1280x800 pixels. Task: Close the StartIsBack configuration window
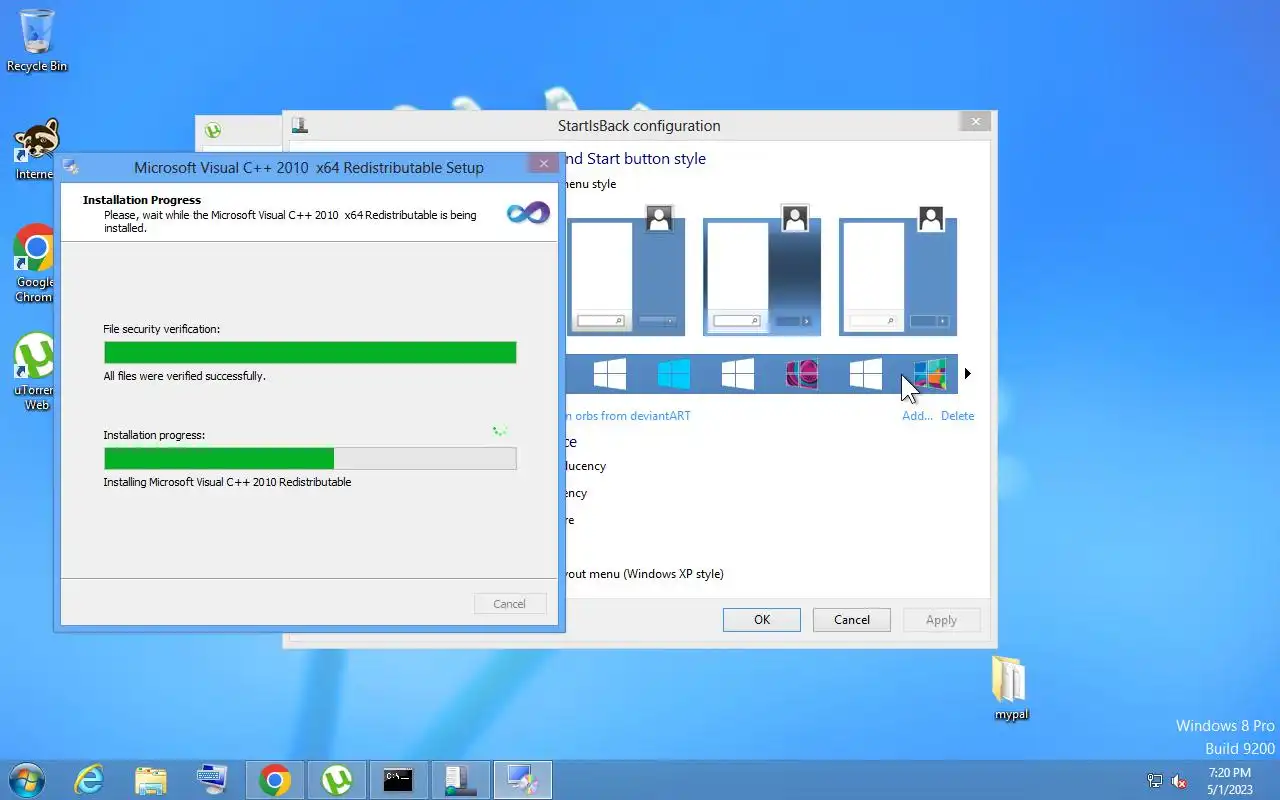click(976, 122)
